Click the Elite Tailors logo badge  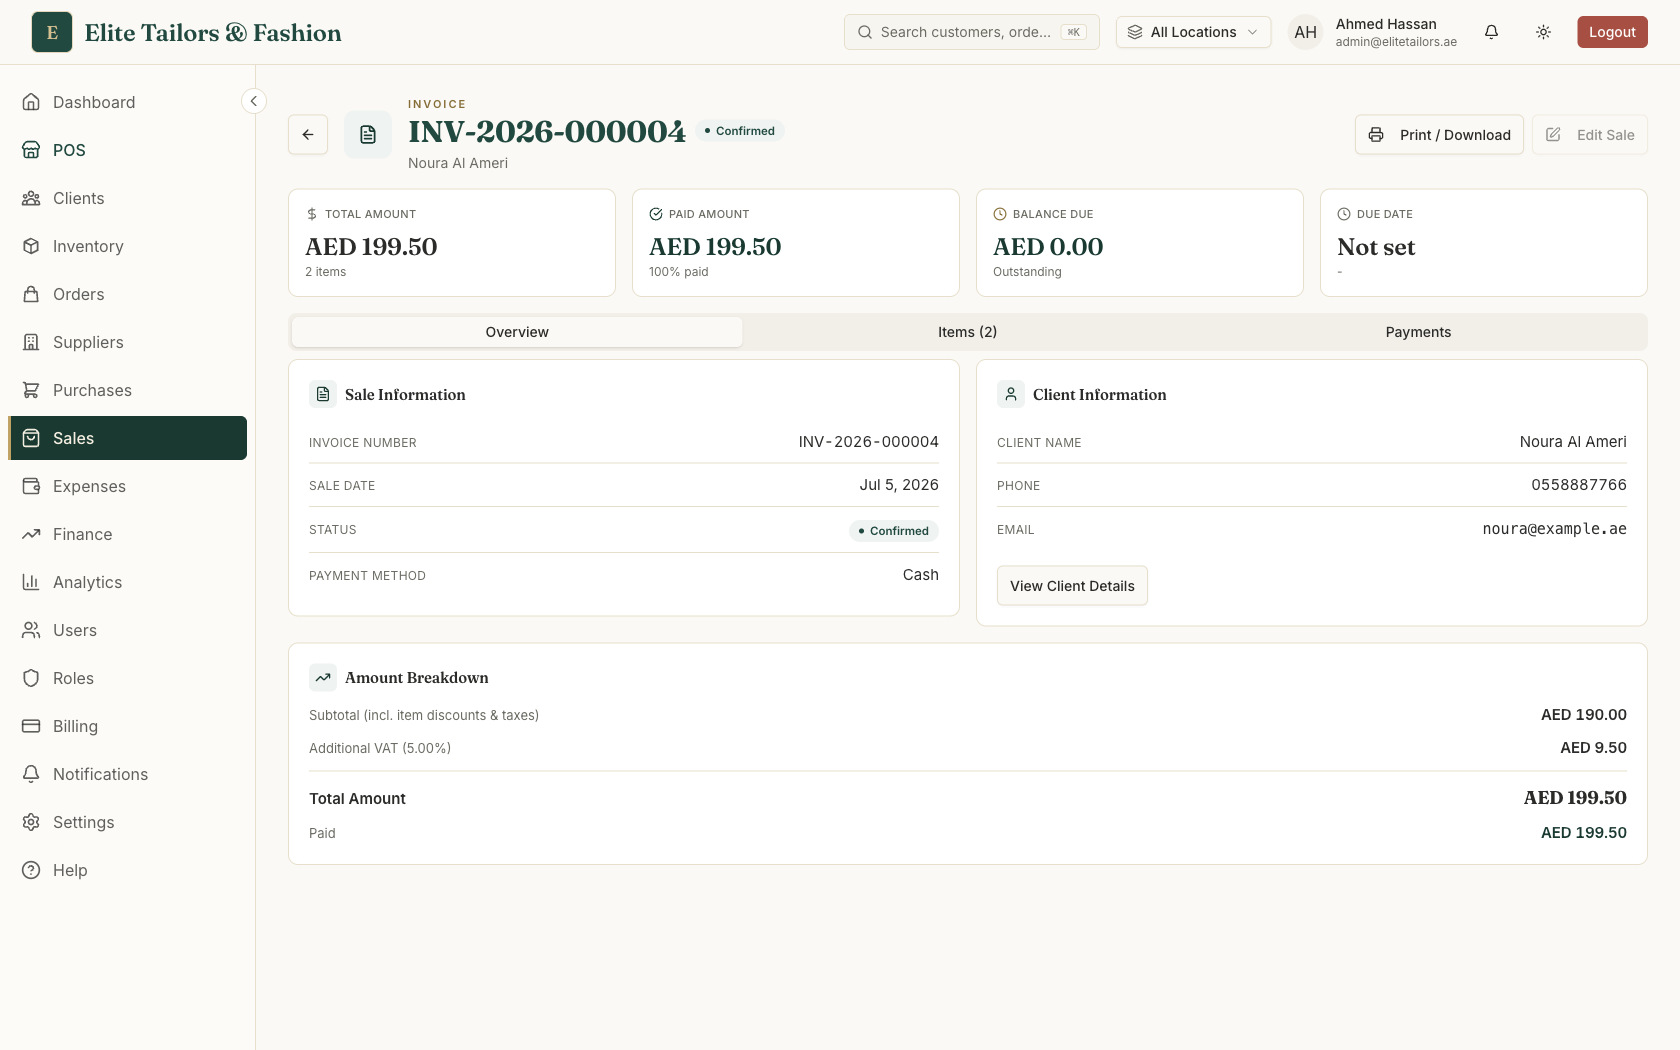tap(52, 32)
